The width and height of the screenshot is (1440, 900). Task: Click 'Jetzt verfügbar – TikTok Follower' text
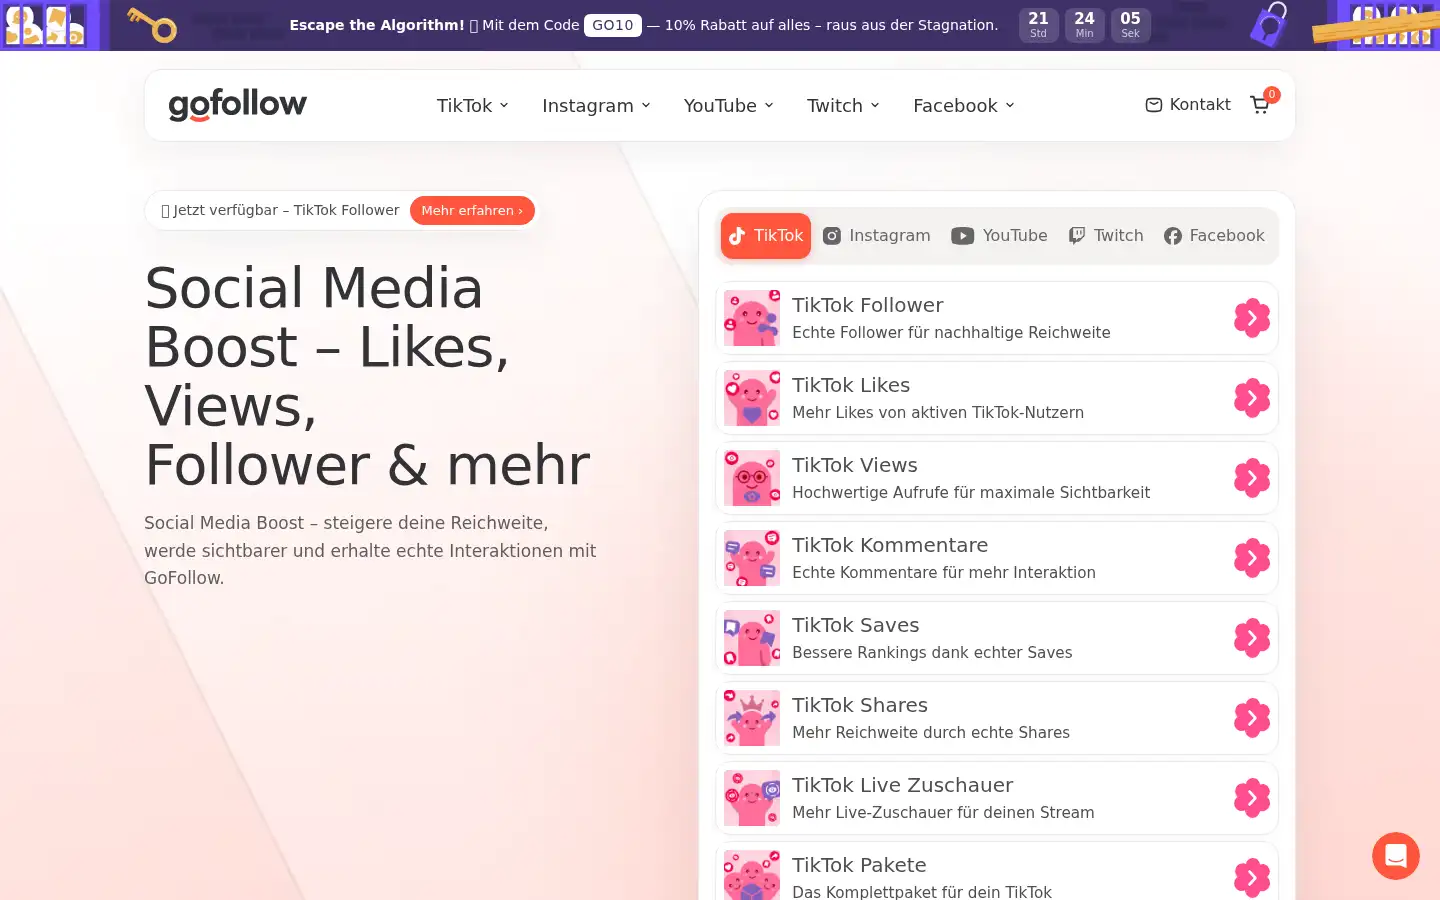[286, 210]
